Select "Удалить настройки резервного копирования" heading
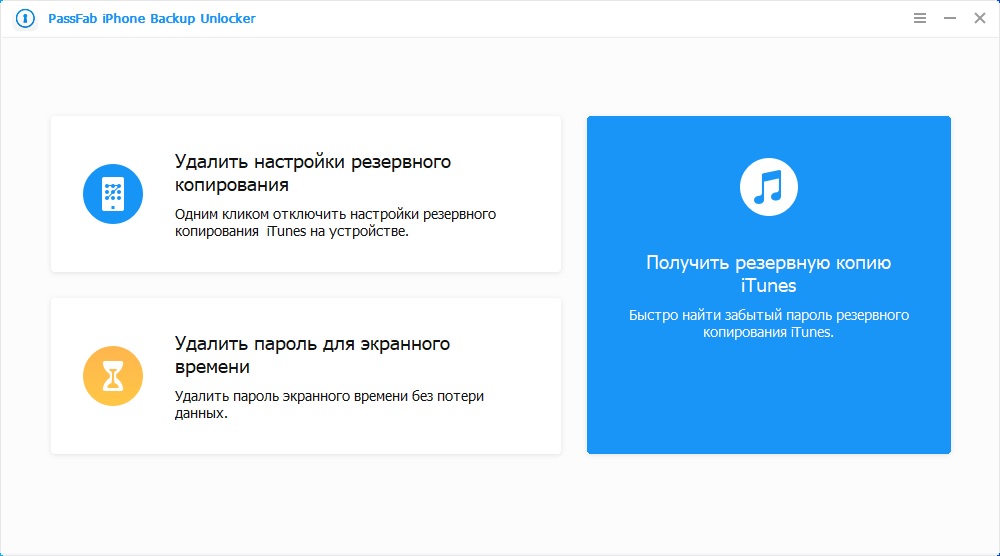 [x=312, y=173]
